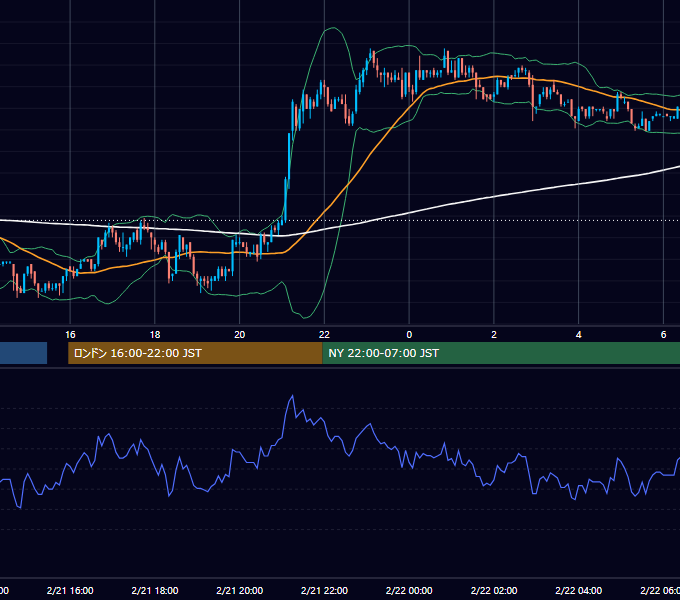This screenshot has width=680, height=600.
Task: Click the 2/21 18:00 time label
Action: tap(155, 590)
